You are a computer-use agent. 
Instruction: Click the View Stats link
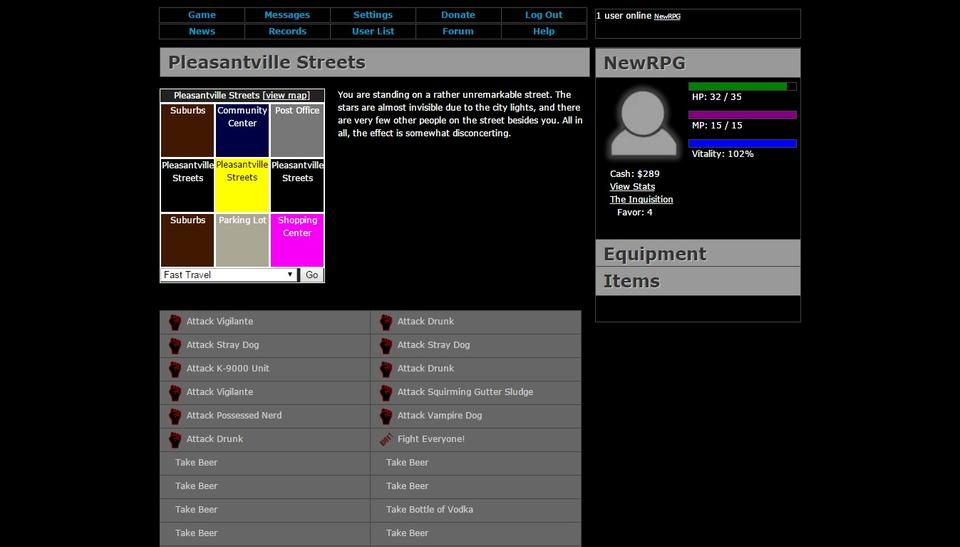[x=632, y=187]
